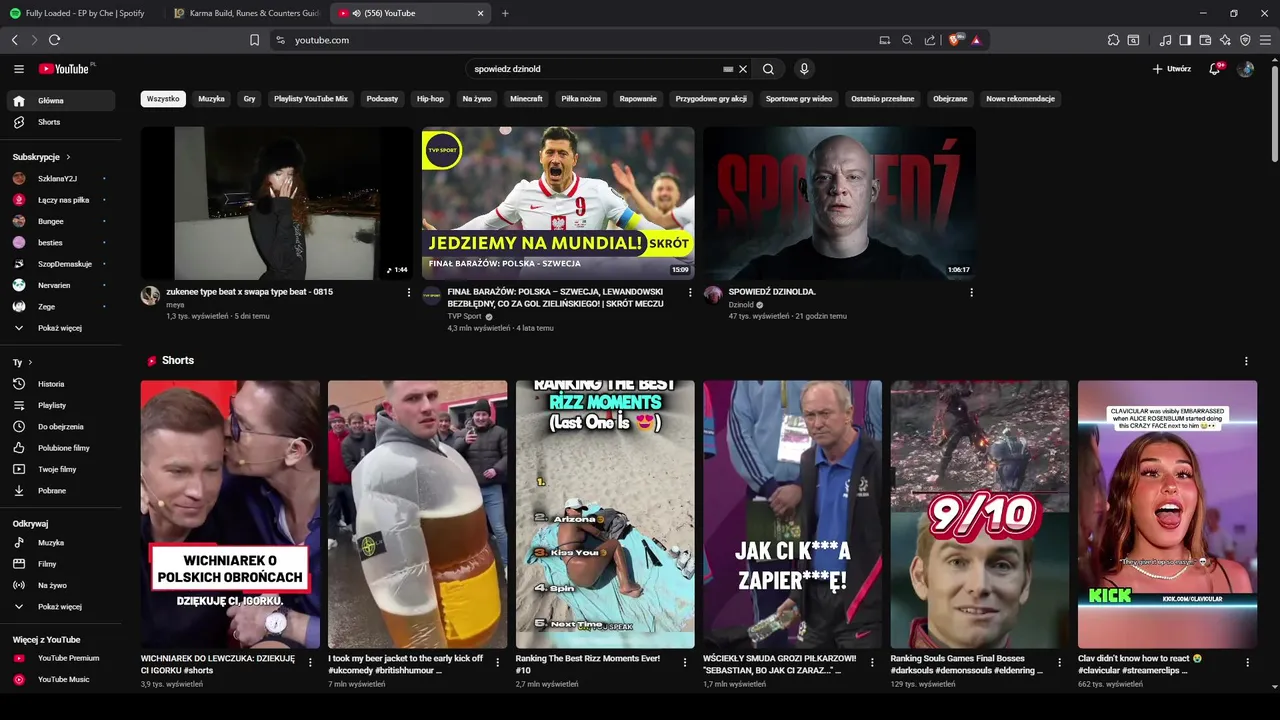Reload the page
This screenshot has height=720, width=1280.
point(54,40)
